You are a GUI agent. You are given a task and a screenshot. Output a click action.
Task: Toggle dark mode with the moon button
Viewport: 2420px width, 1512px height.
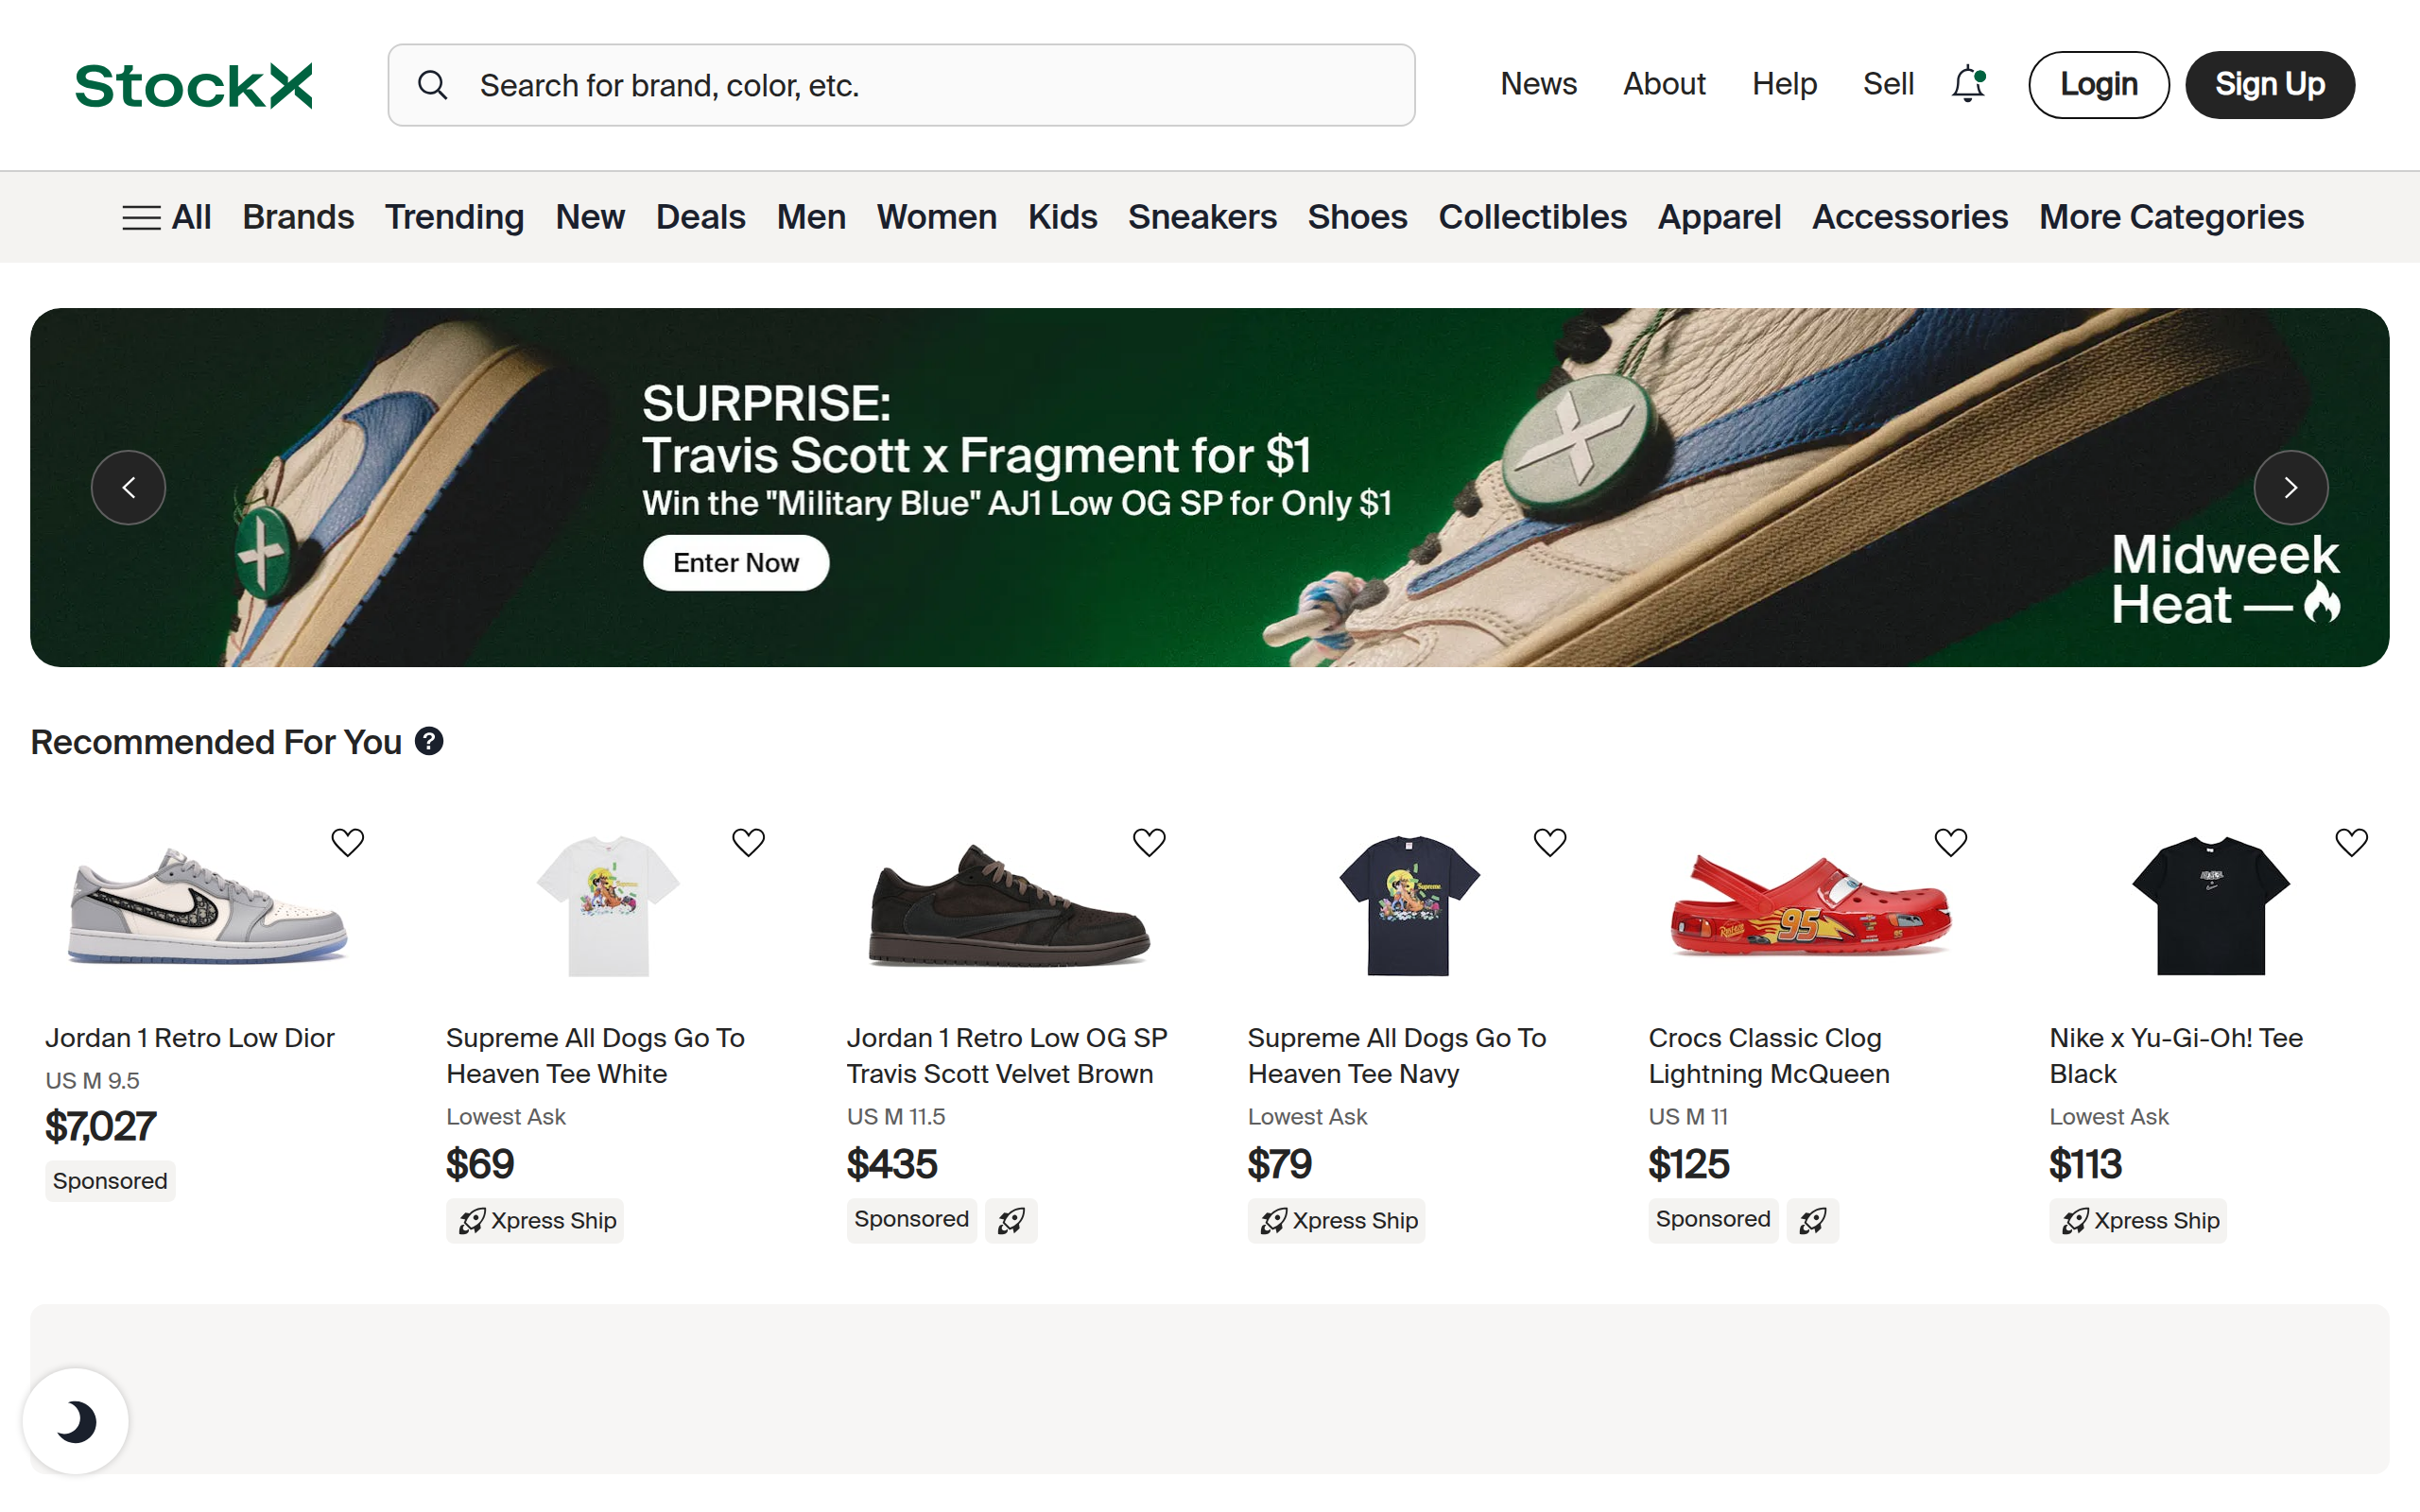click(76, 1421)
